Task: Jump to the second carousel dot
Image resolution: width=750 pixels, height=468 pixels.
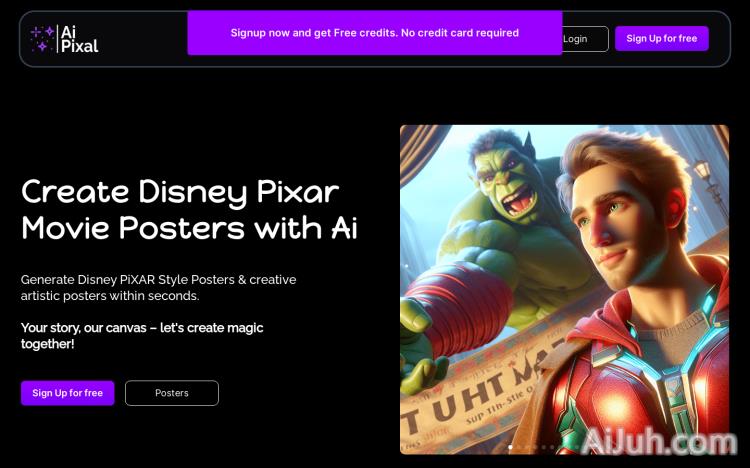Action: [x=518, y=447]
